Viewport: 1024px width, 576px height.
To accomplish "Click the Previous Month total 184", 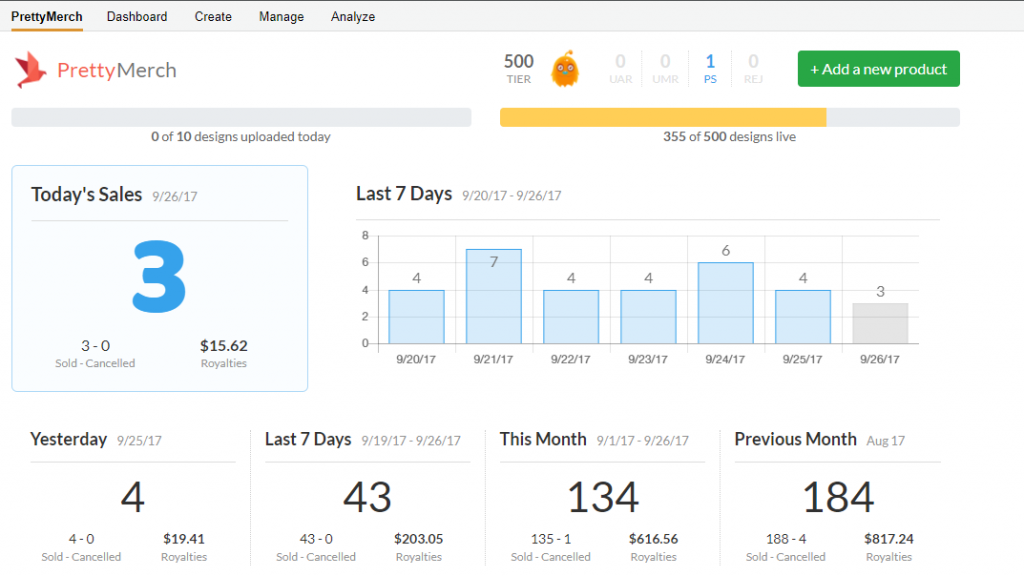I will [838, 497].
